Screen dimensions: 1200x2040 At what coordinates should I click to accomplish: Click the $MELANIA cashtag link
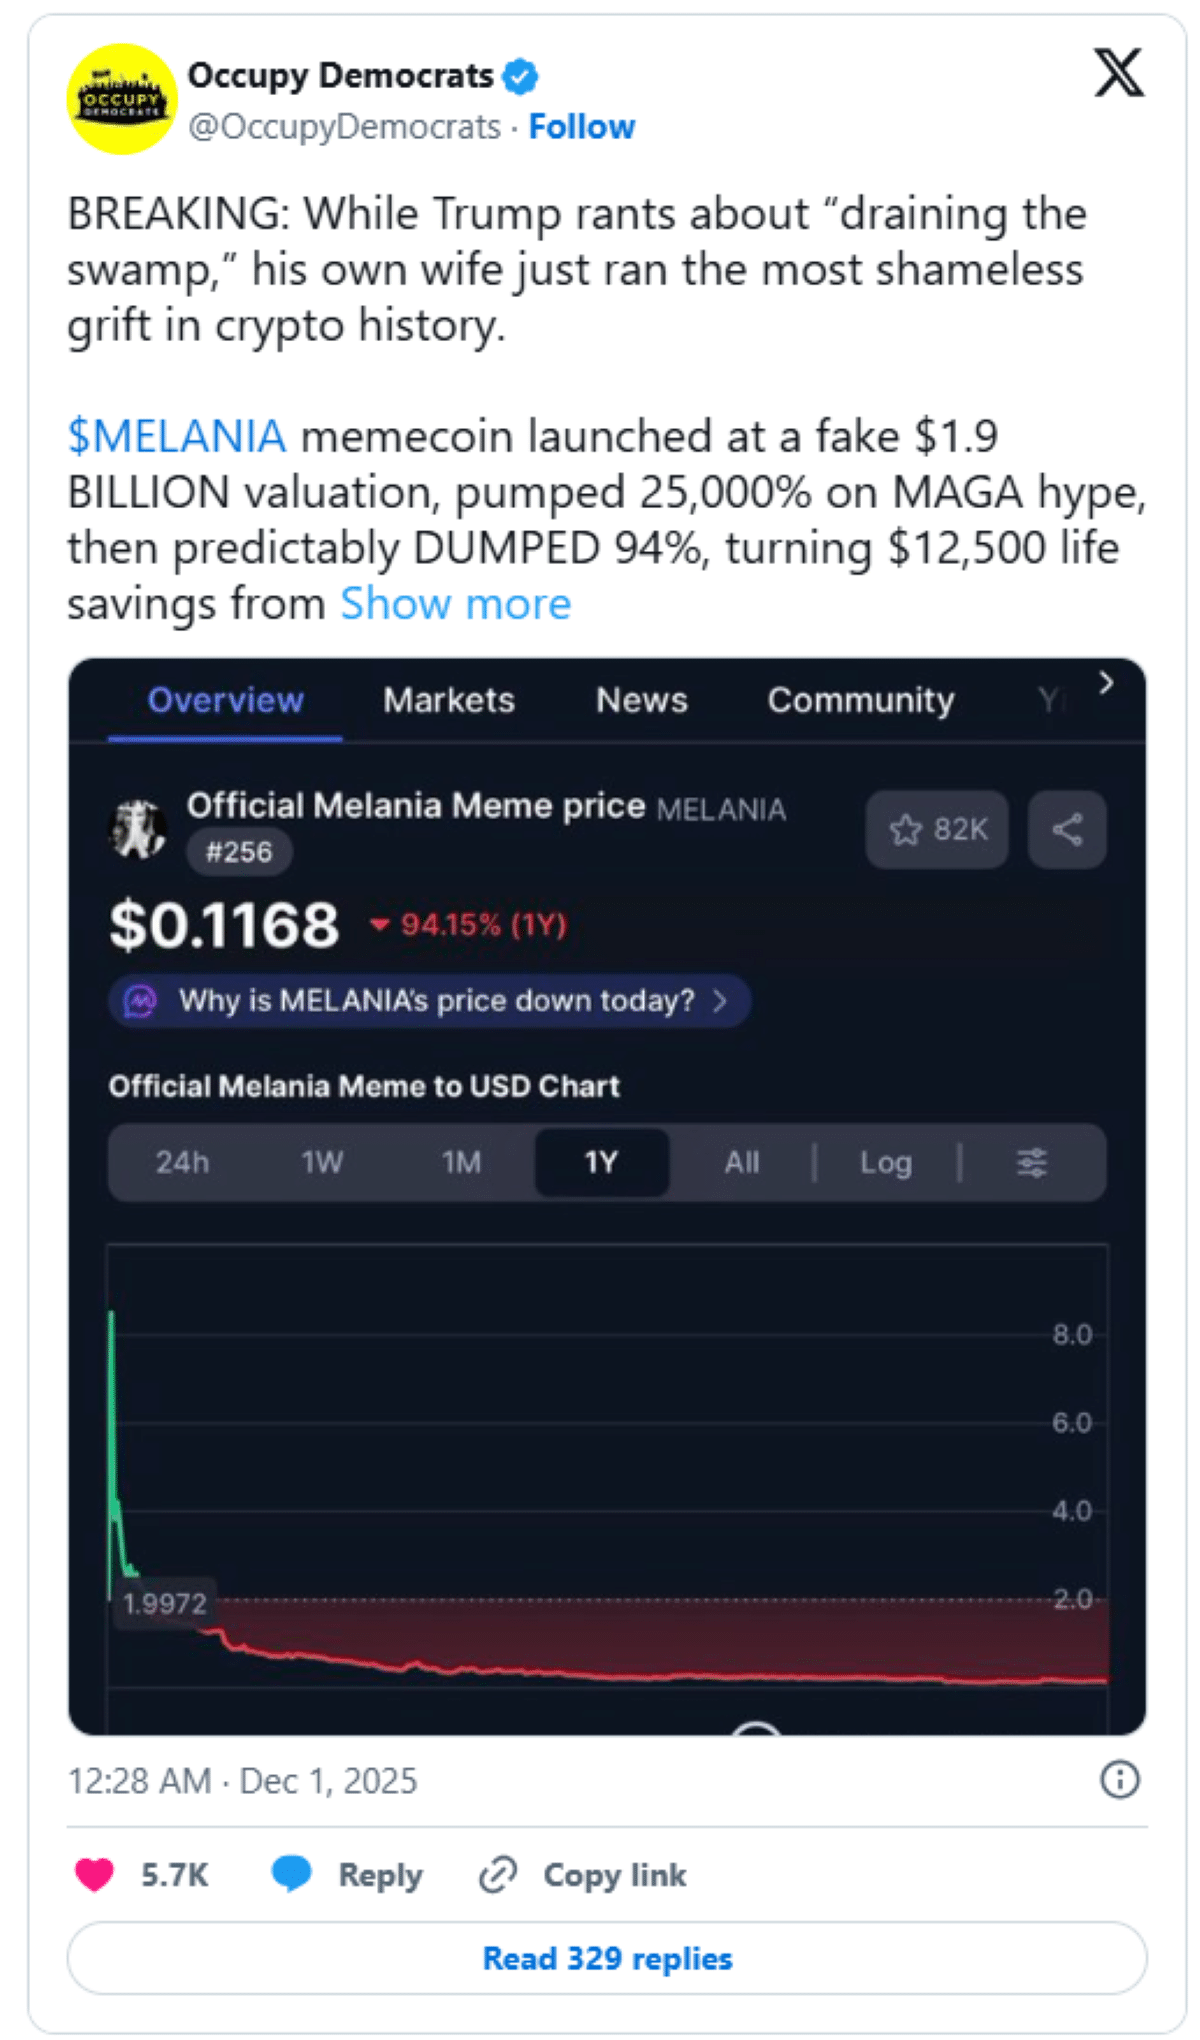coord(177,437)
